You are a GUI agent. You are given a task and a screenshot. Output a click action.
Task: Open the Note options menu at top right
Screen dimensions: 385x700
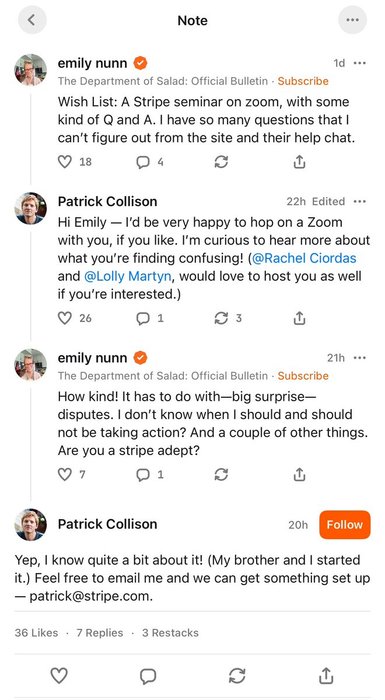point(352,20)
